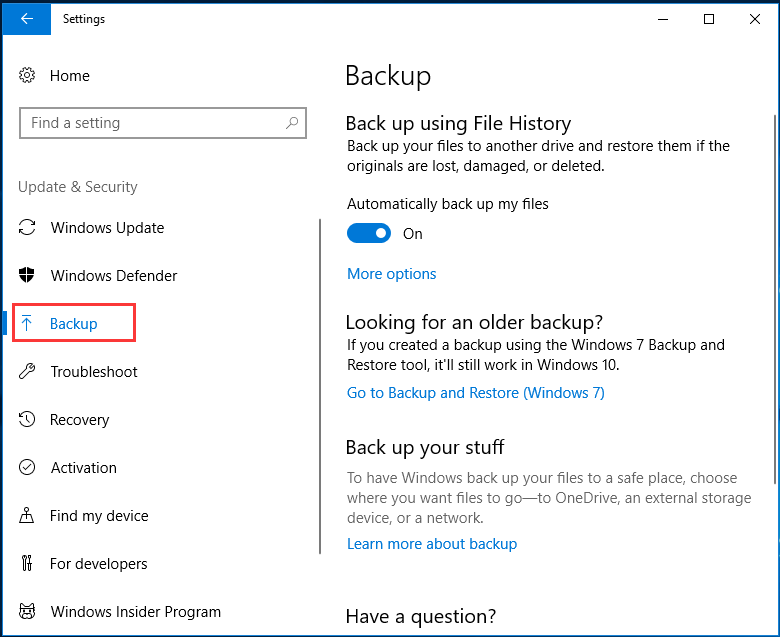Click the Home gear icon
The image size is (780, 637).
click(27, 76)
